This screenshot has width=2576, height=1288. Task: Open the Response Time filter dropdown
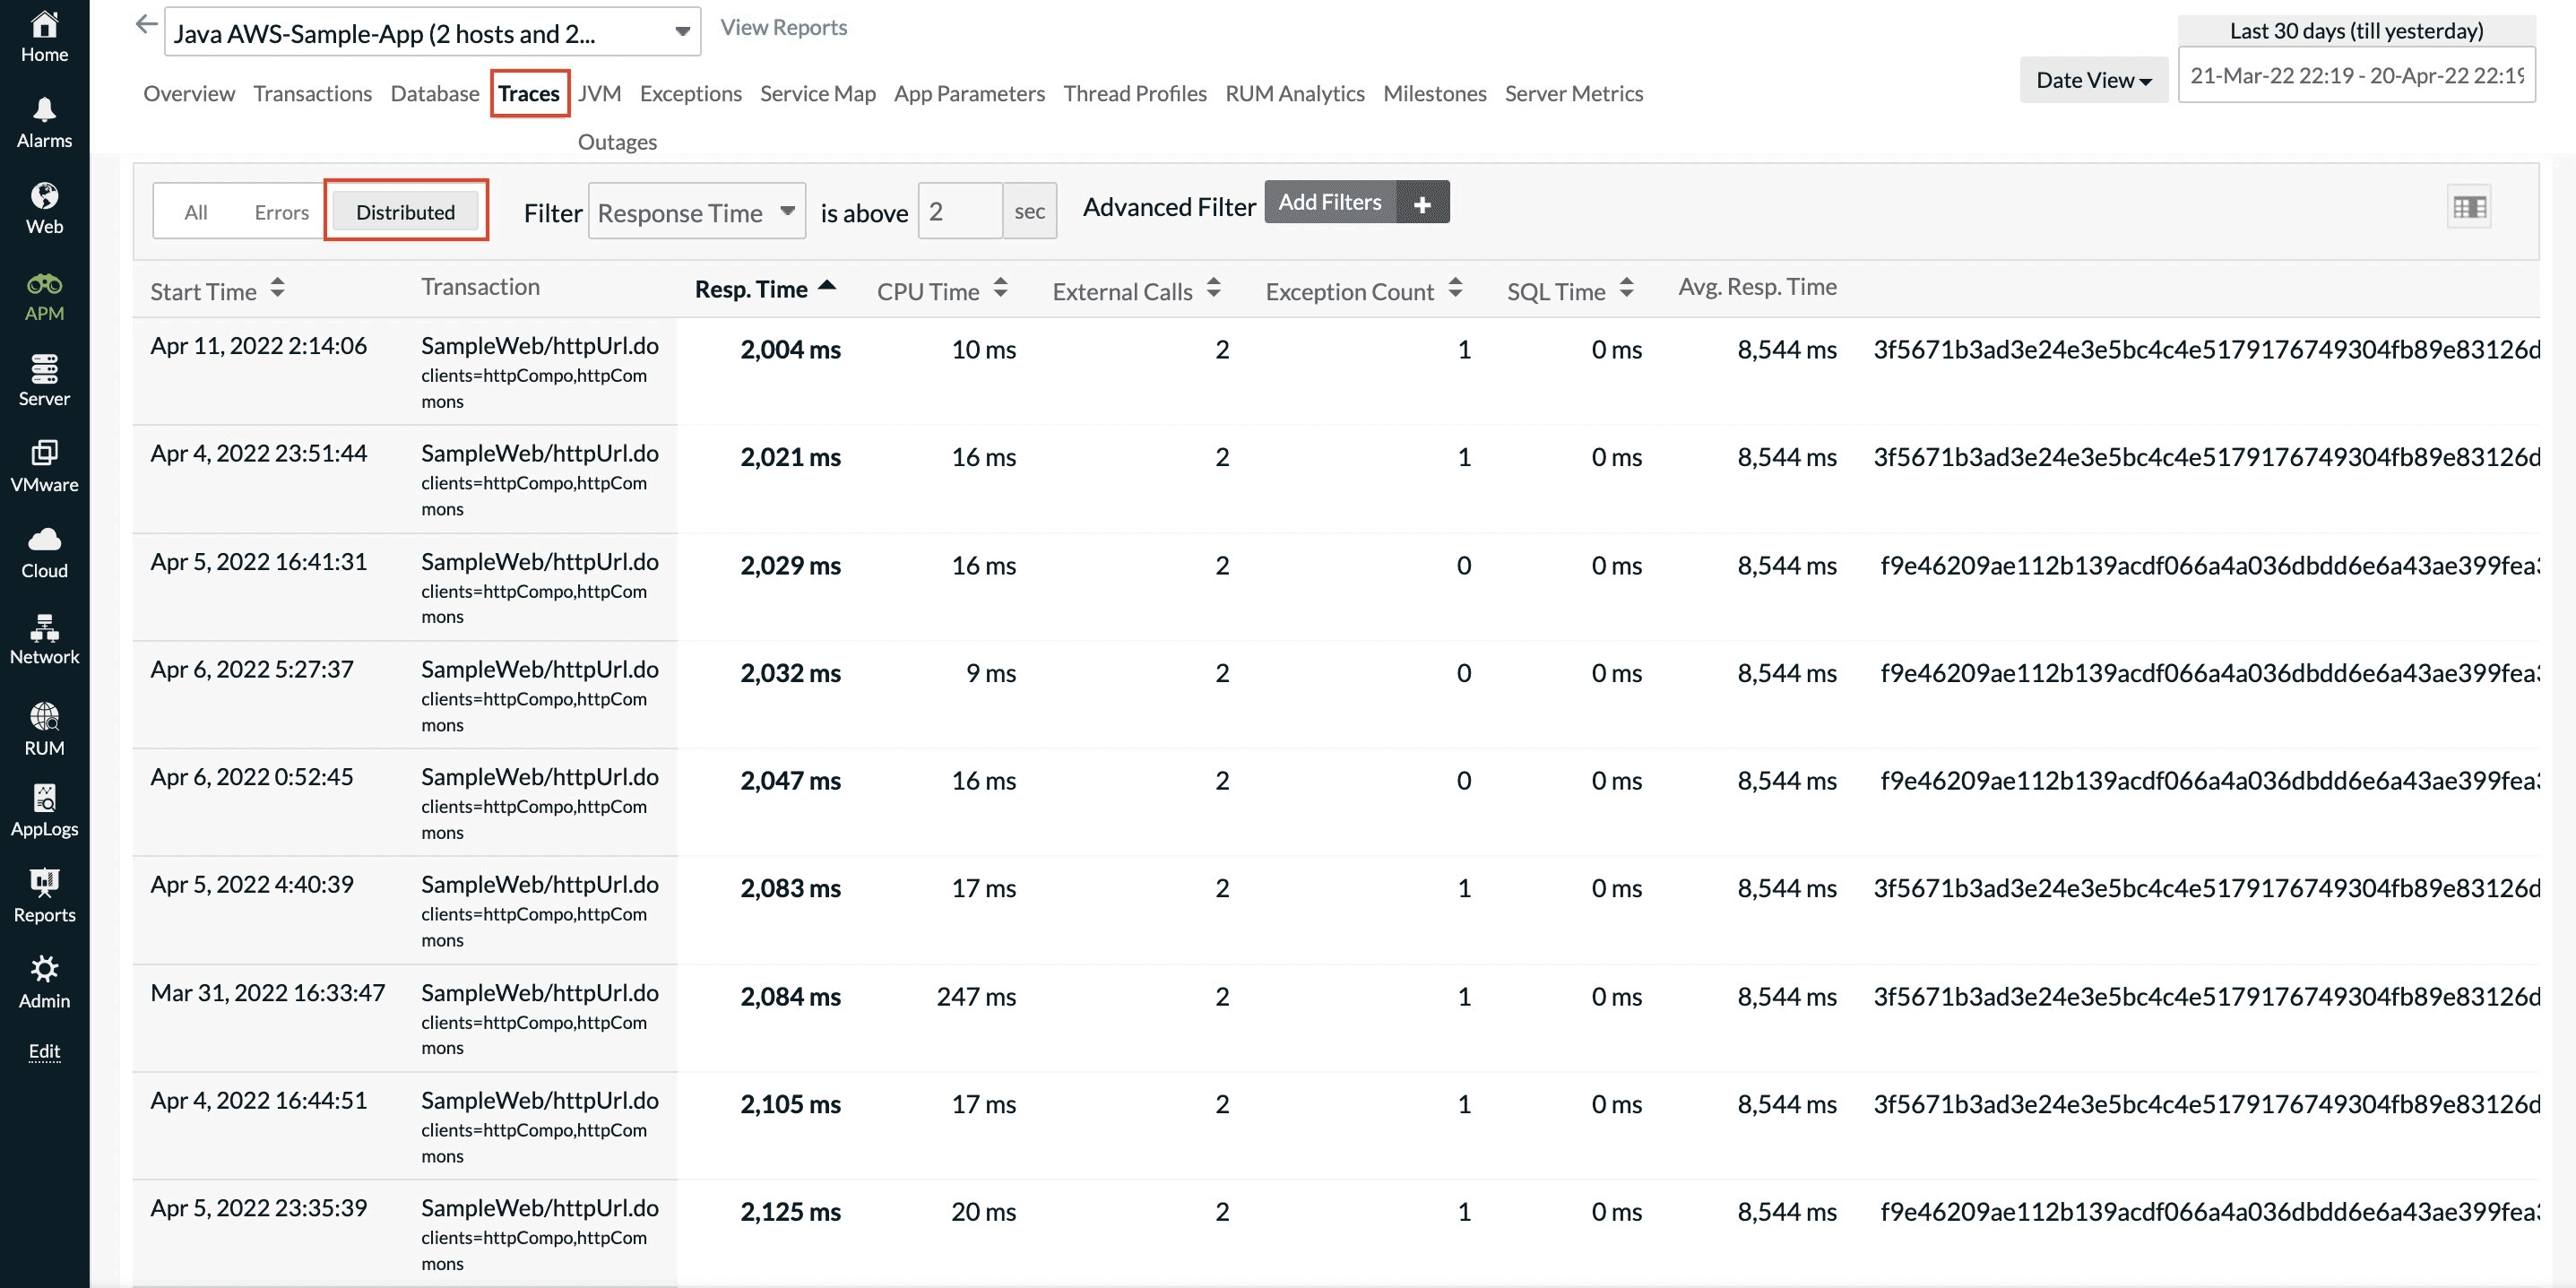[x=696, y=211]
